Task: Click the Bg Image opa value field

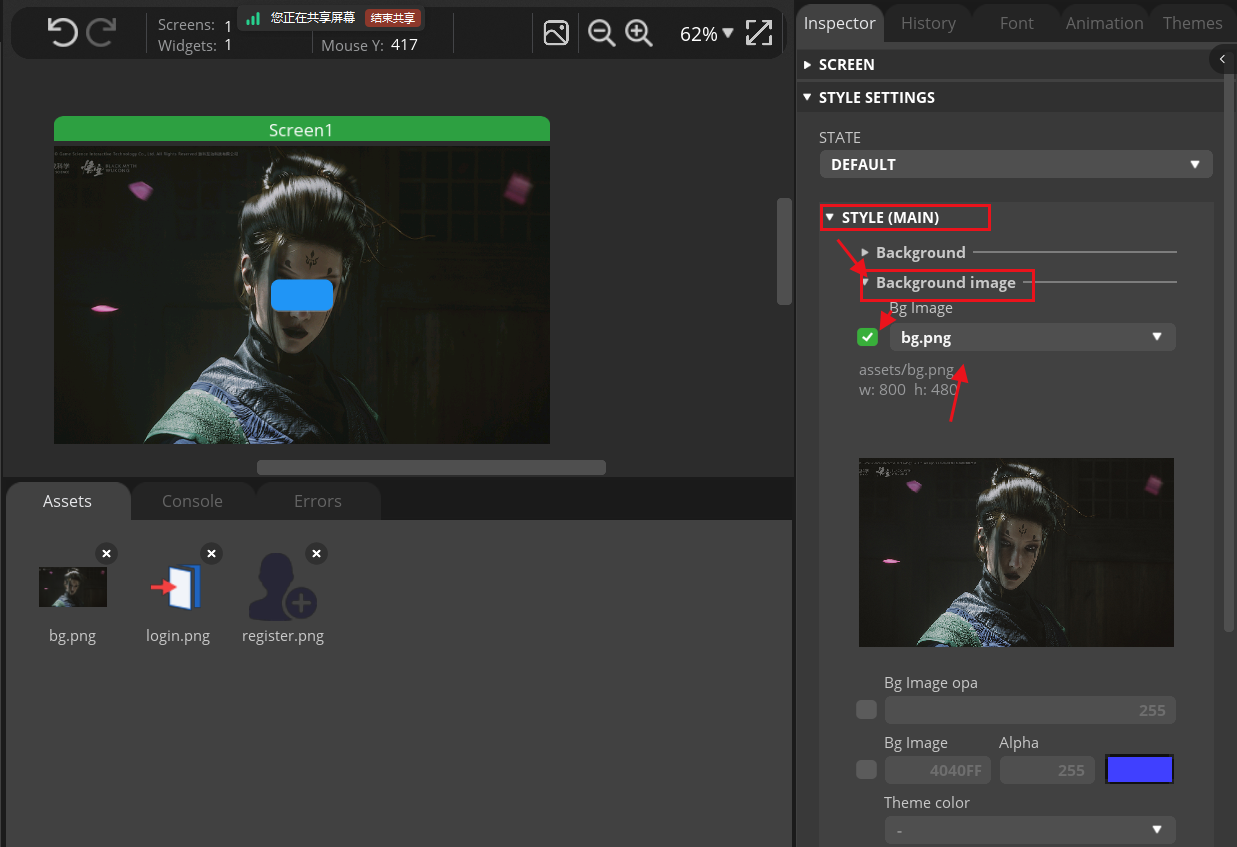Action: (1030, 710)
